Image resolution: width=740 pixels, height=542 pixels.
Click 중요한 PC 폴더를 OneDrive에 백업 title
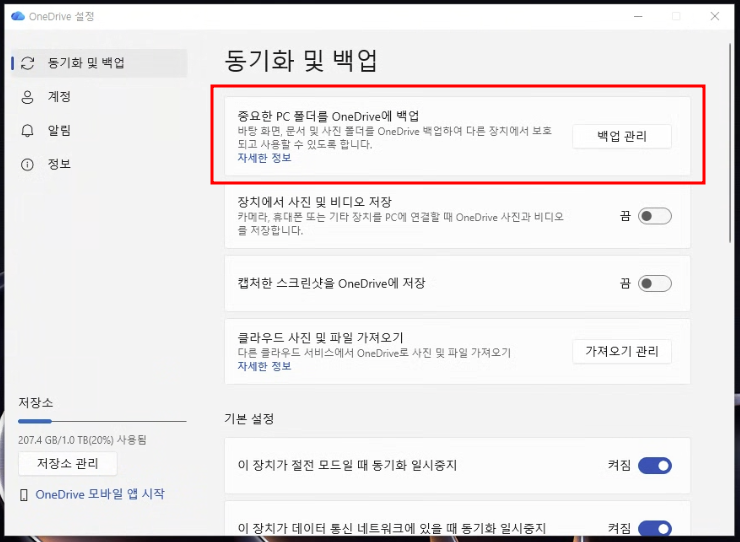click(328, 116)
